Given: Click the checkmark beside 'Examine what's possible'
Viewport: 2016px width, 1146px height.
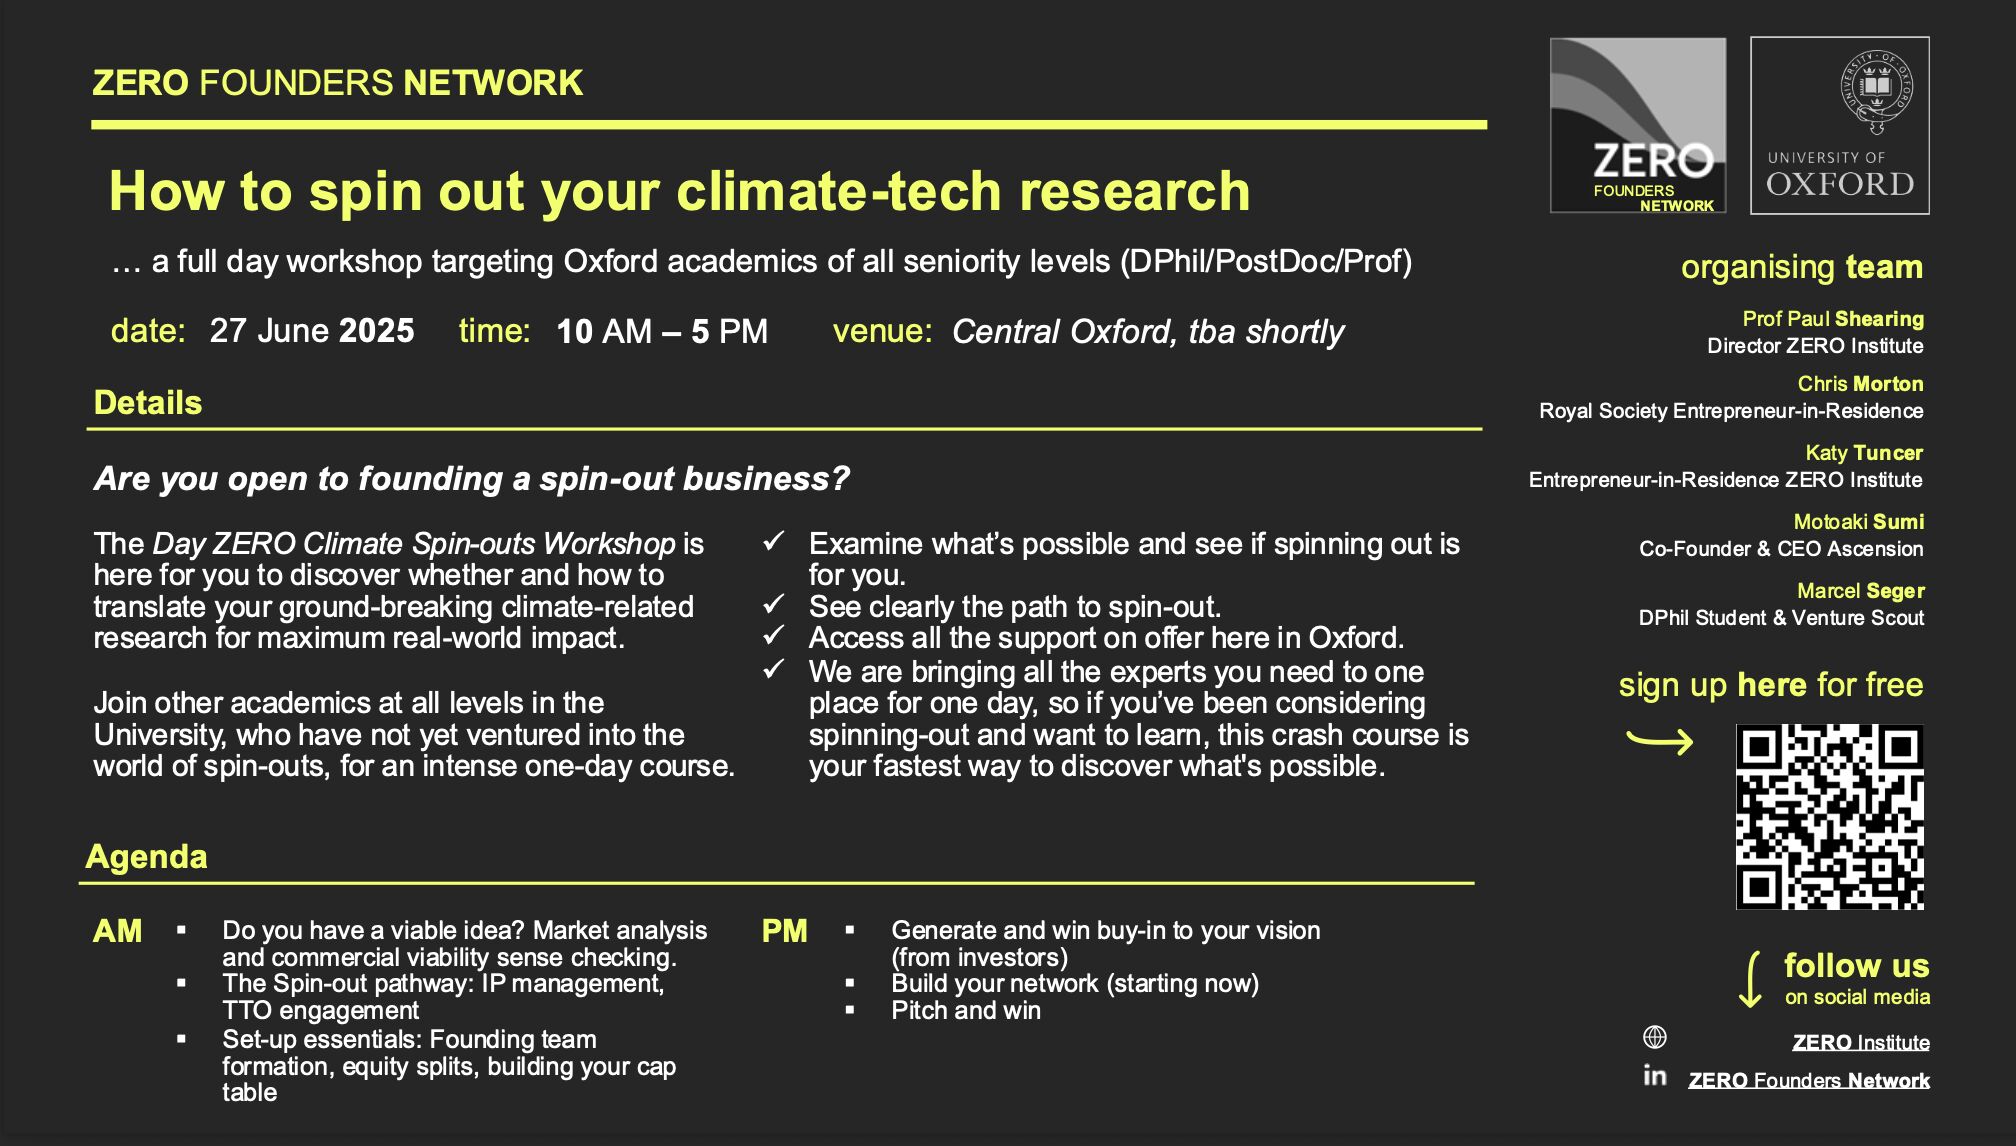Looking at the screenshot, I should point(773,542).
